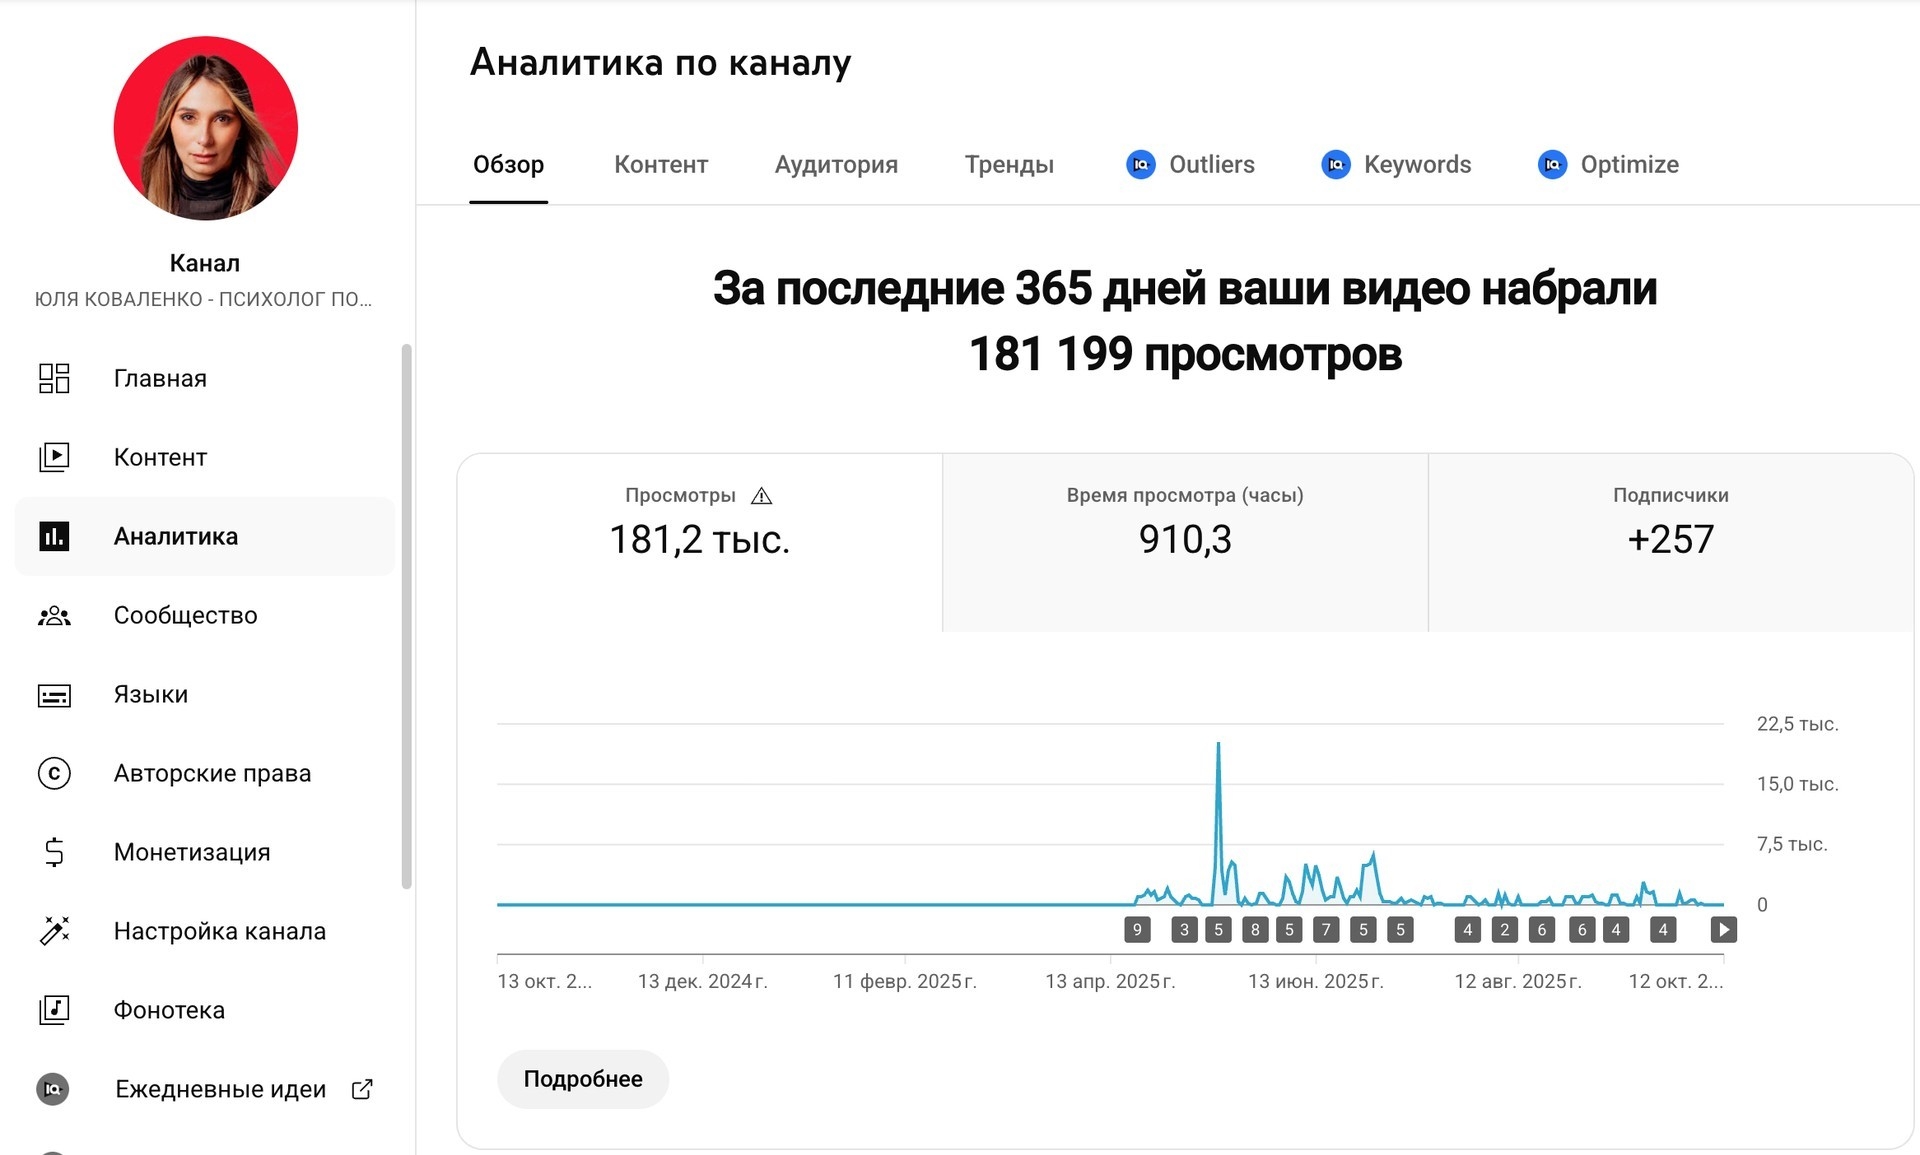Open Авторские права copyright icon
This screenshot has height=1155, width=1920.
coord(54,773)
